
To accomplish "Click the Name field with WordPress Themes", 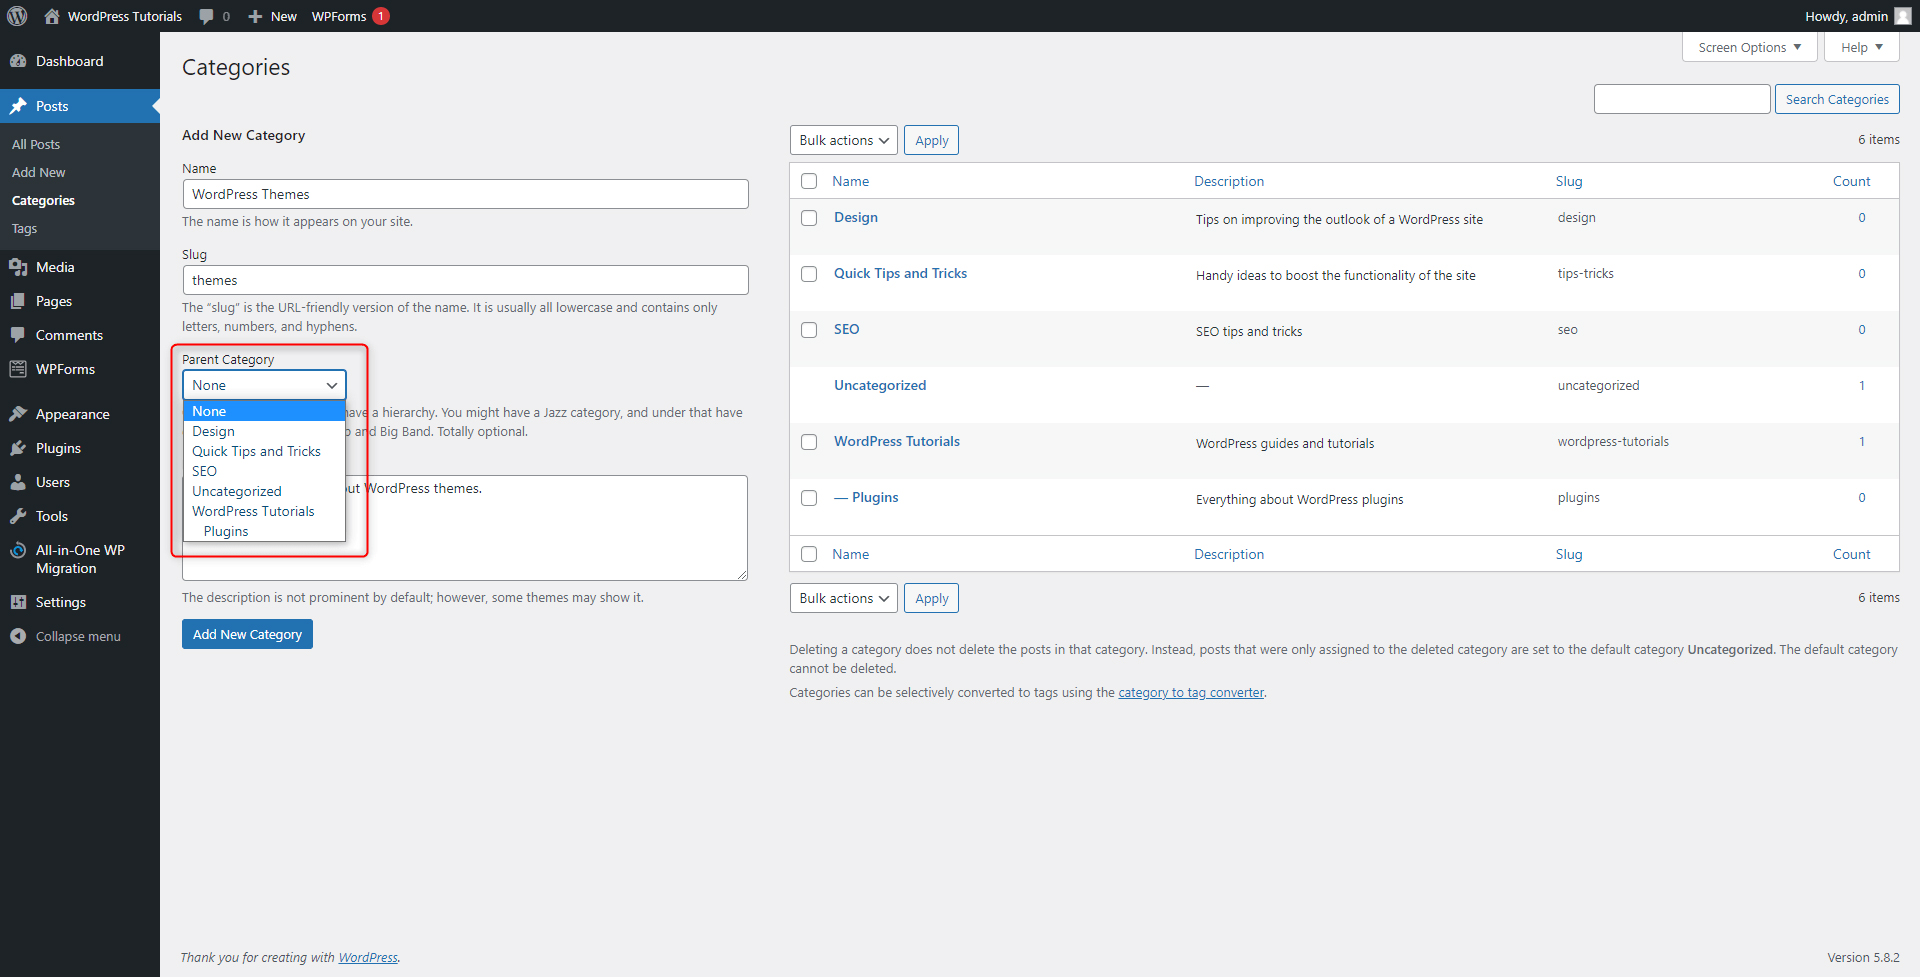I will [x=466, y=194].
